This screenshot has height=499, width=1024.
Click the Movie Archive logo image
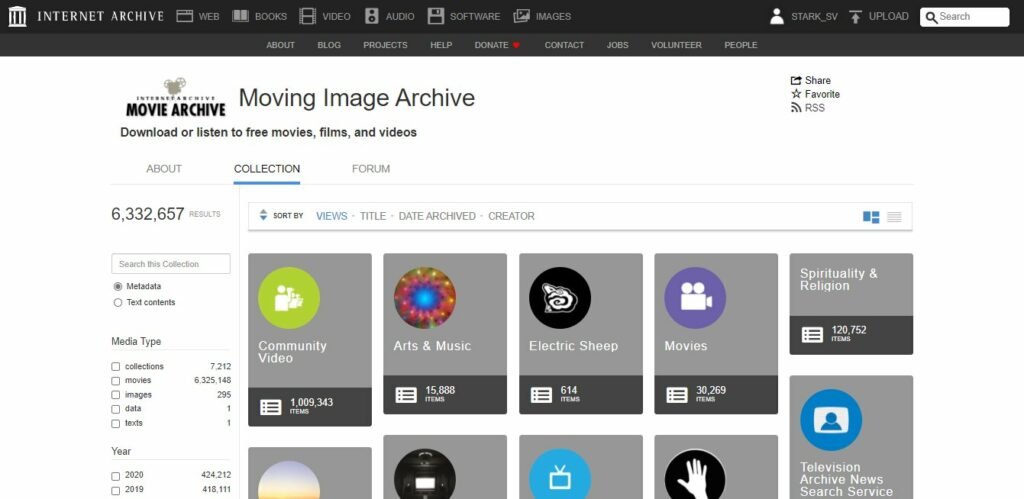point(176,98)
